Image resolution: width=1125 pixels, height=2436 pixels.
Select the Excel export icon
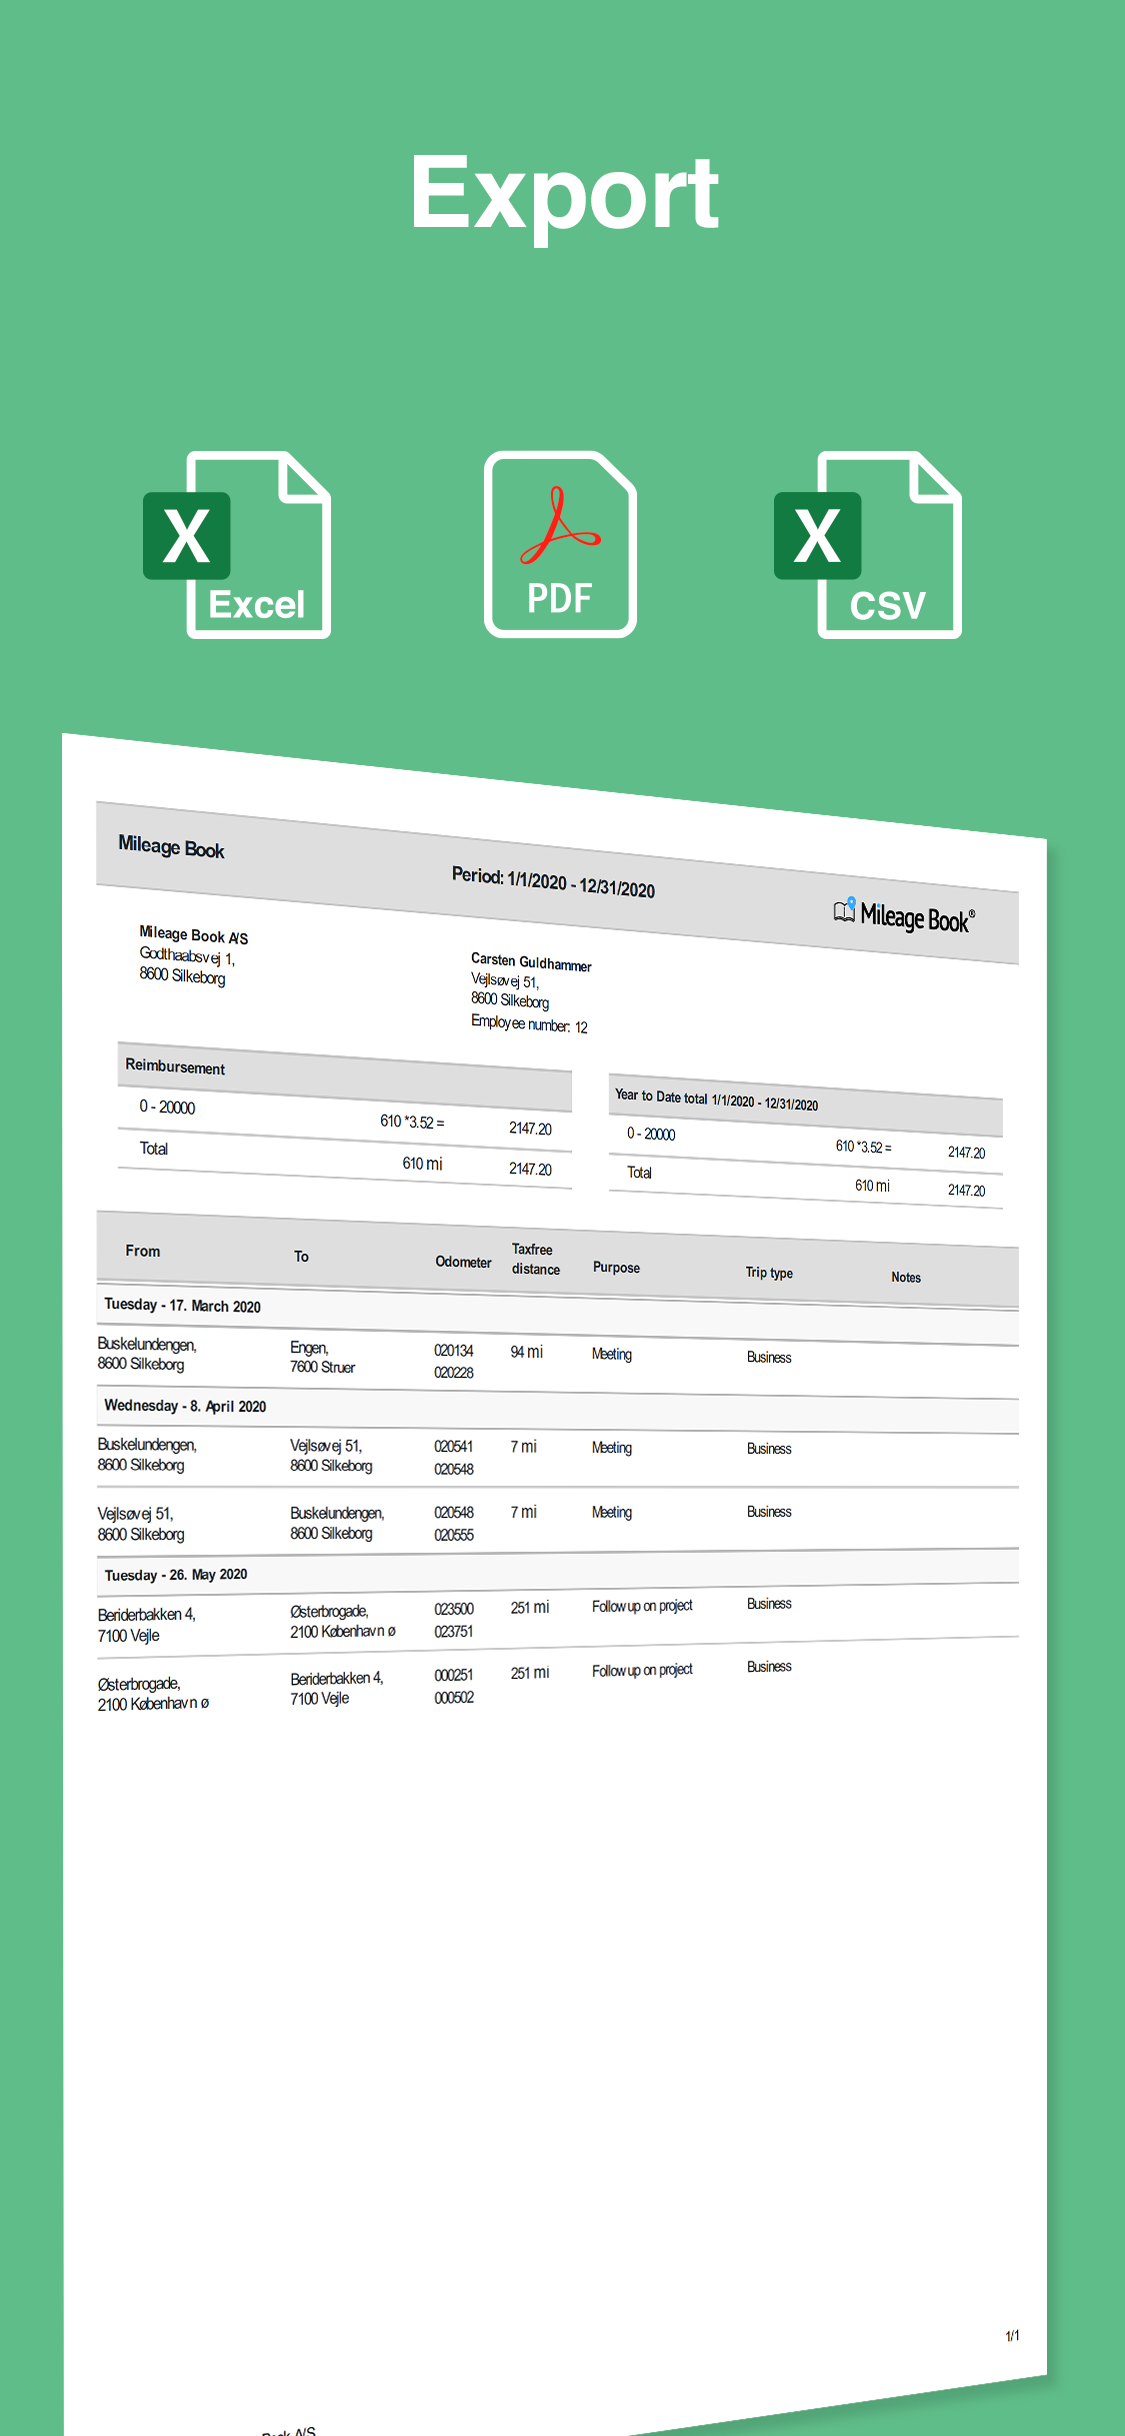[x=237, y=544]
